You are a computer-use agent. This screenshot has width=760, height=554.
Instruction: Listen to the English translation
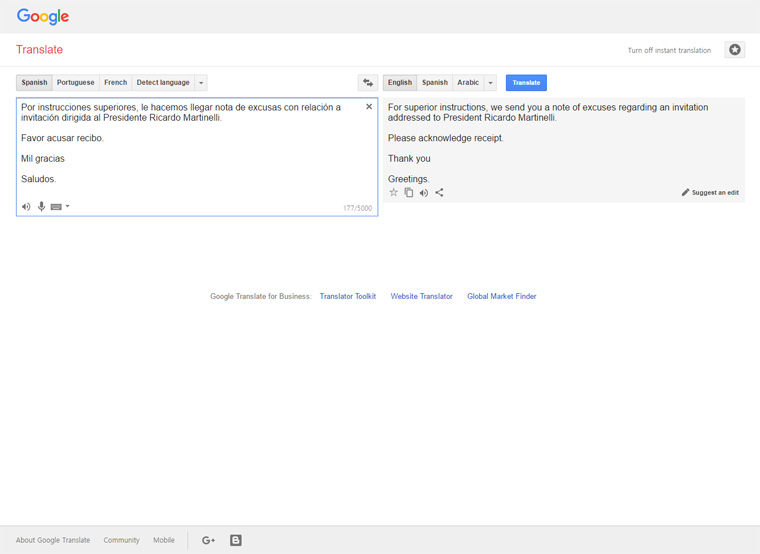(424, 193)
